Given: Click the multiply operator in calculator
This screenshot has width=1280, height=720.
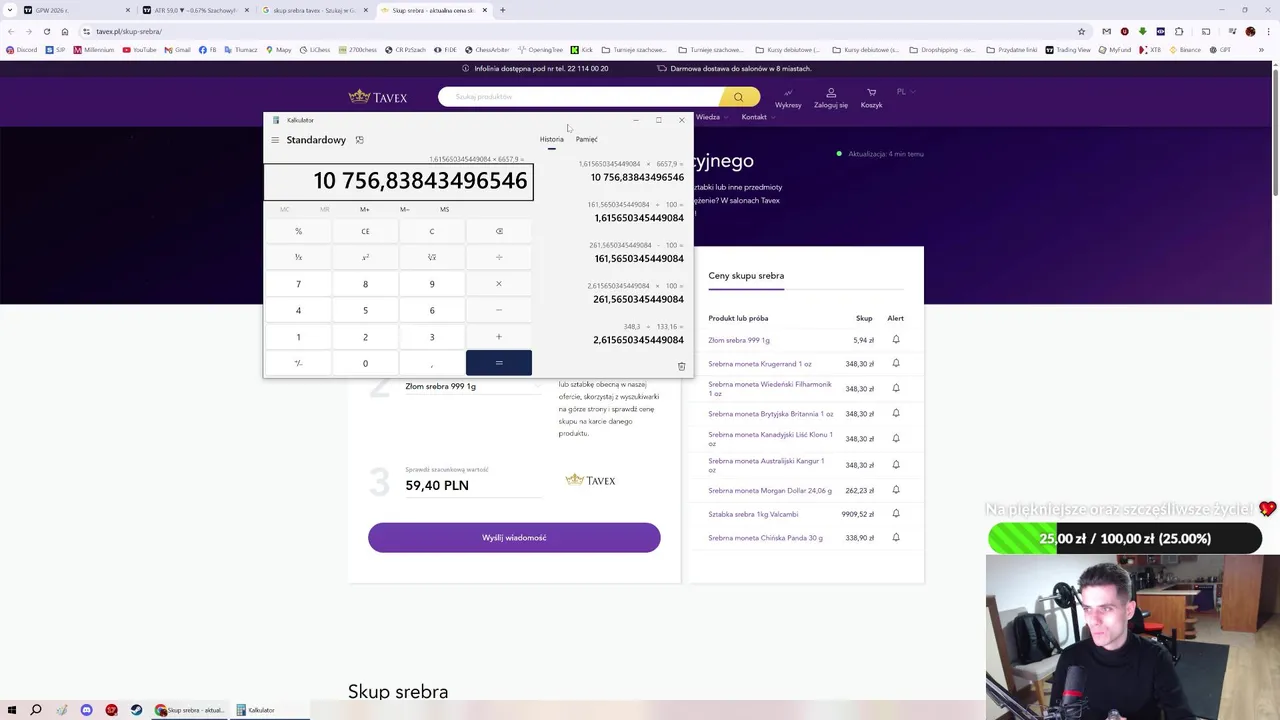Looking at the screenshot, I should pos(499,284).
